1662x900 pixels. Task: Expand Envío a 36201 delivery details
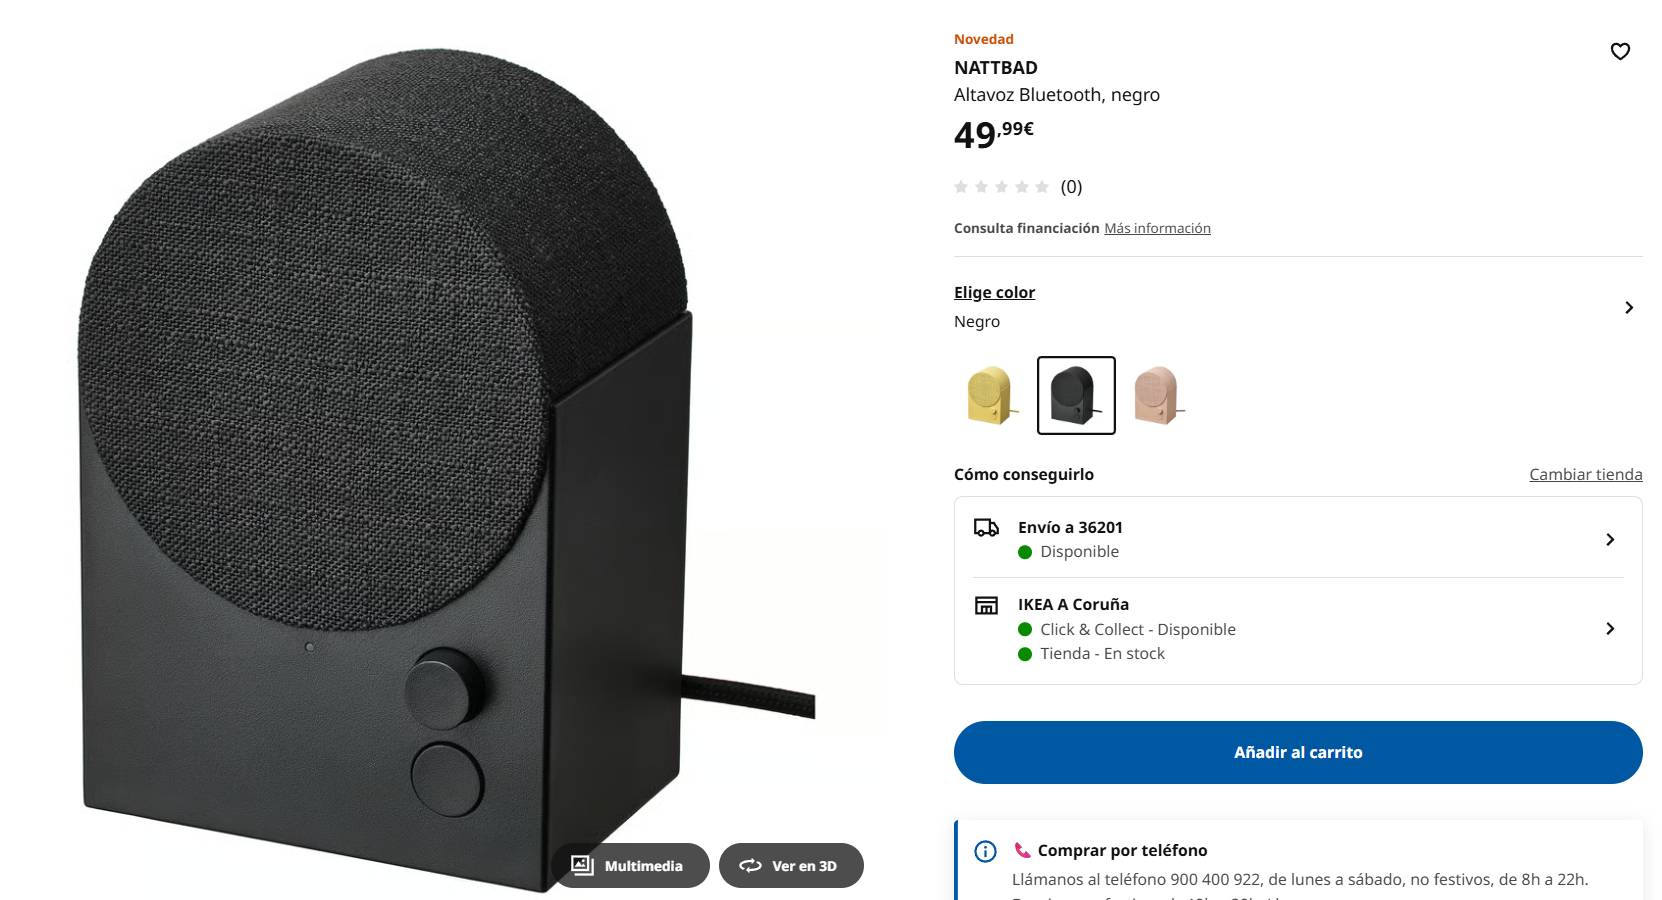tap(1298, 539)
